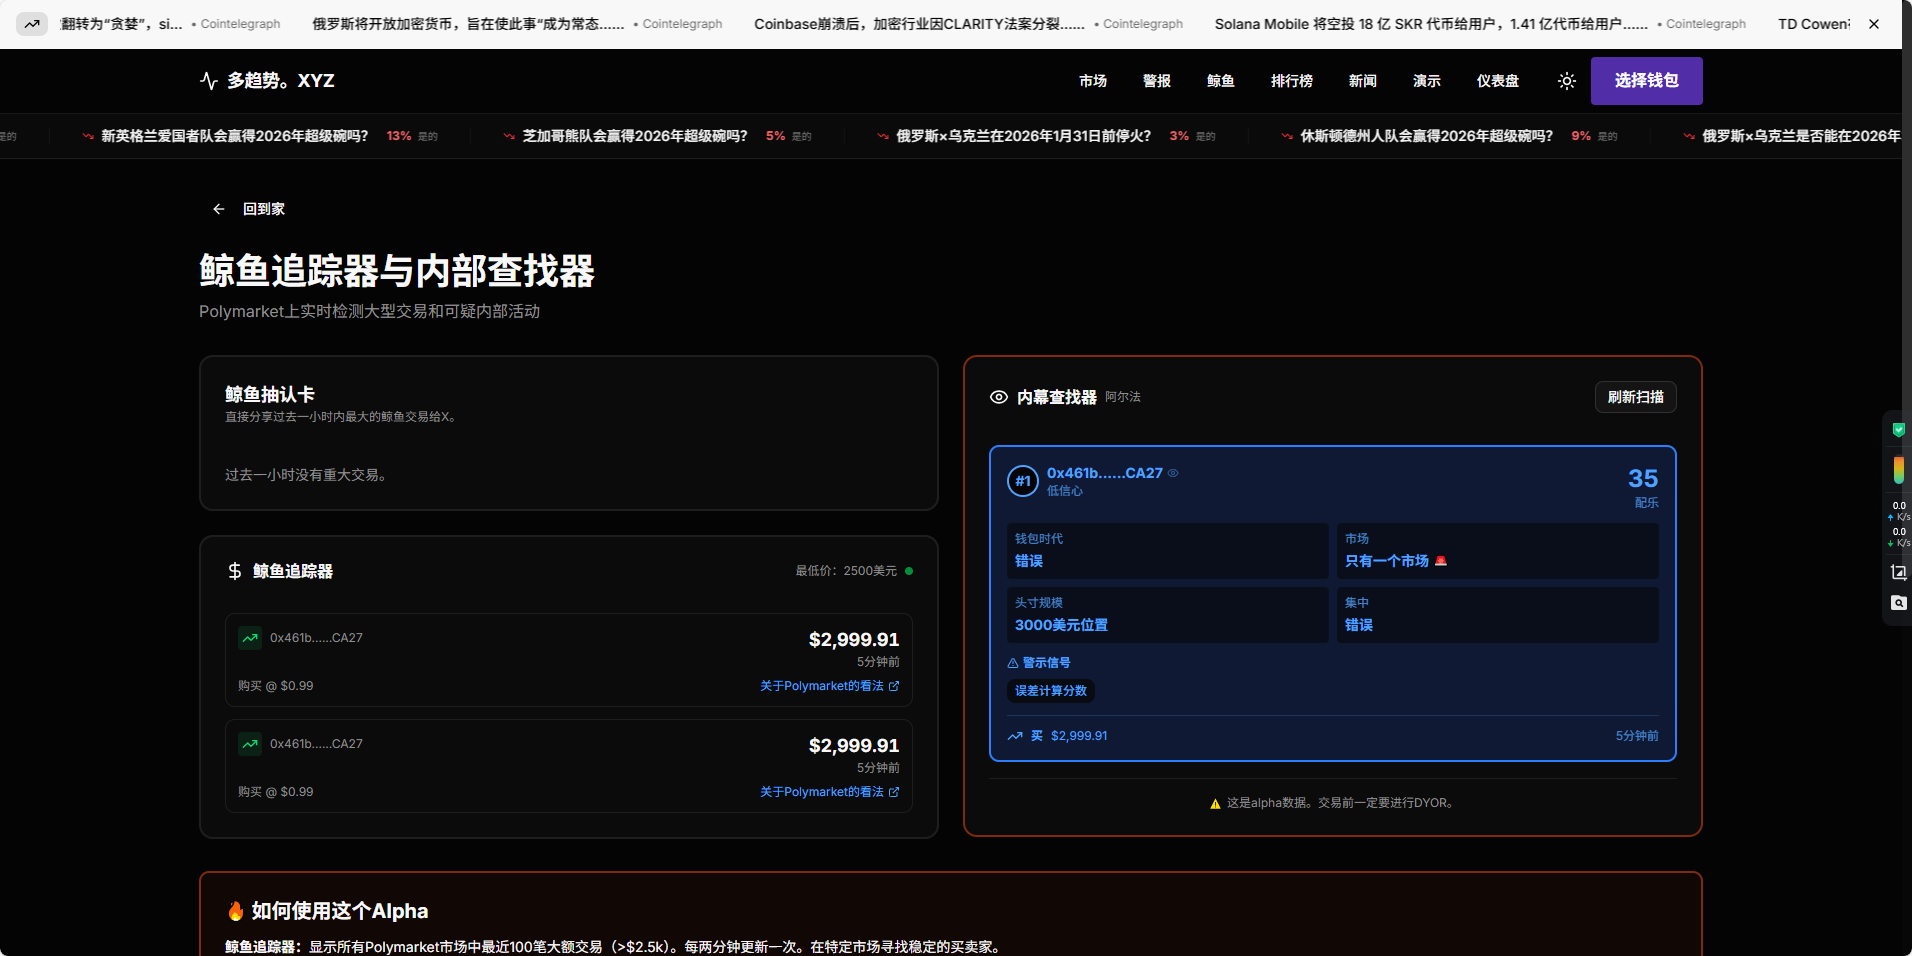Image resolution: width=1912 pixels, height=956 pixels.
Task: Click the screenshot crop icon in side widget
Action: coord(1898,572)
